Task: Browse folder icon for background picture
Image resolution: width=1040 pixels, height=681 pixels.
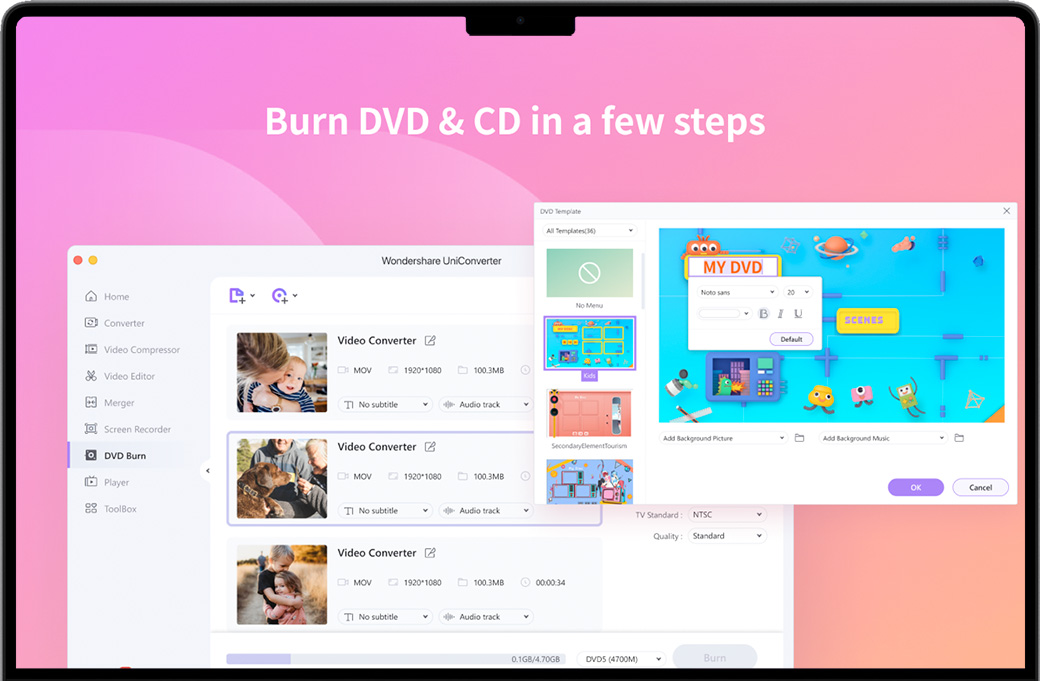Action: point(799,438)
